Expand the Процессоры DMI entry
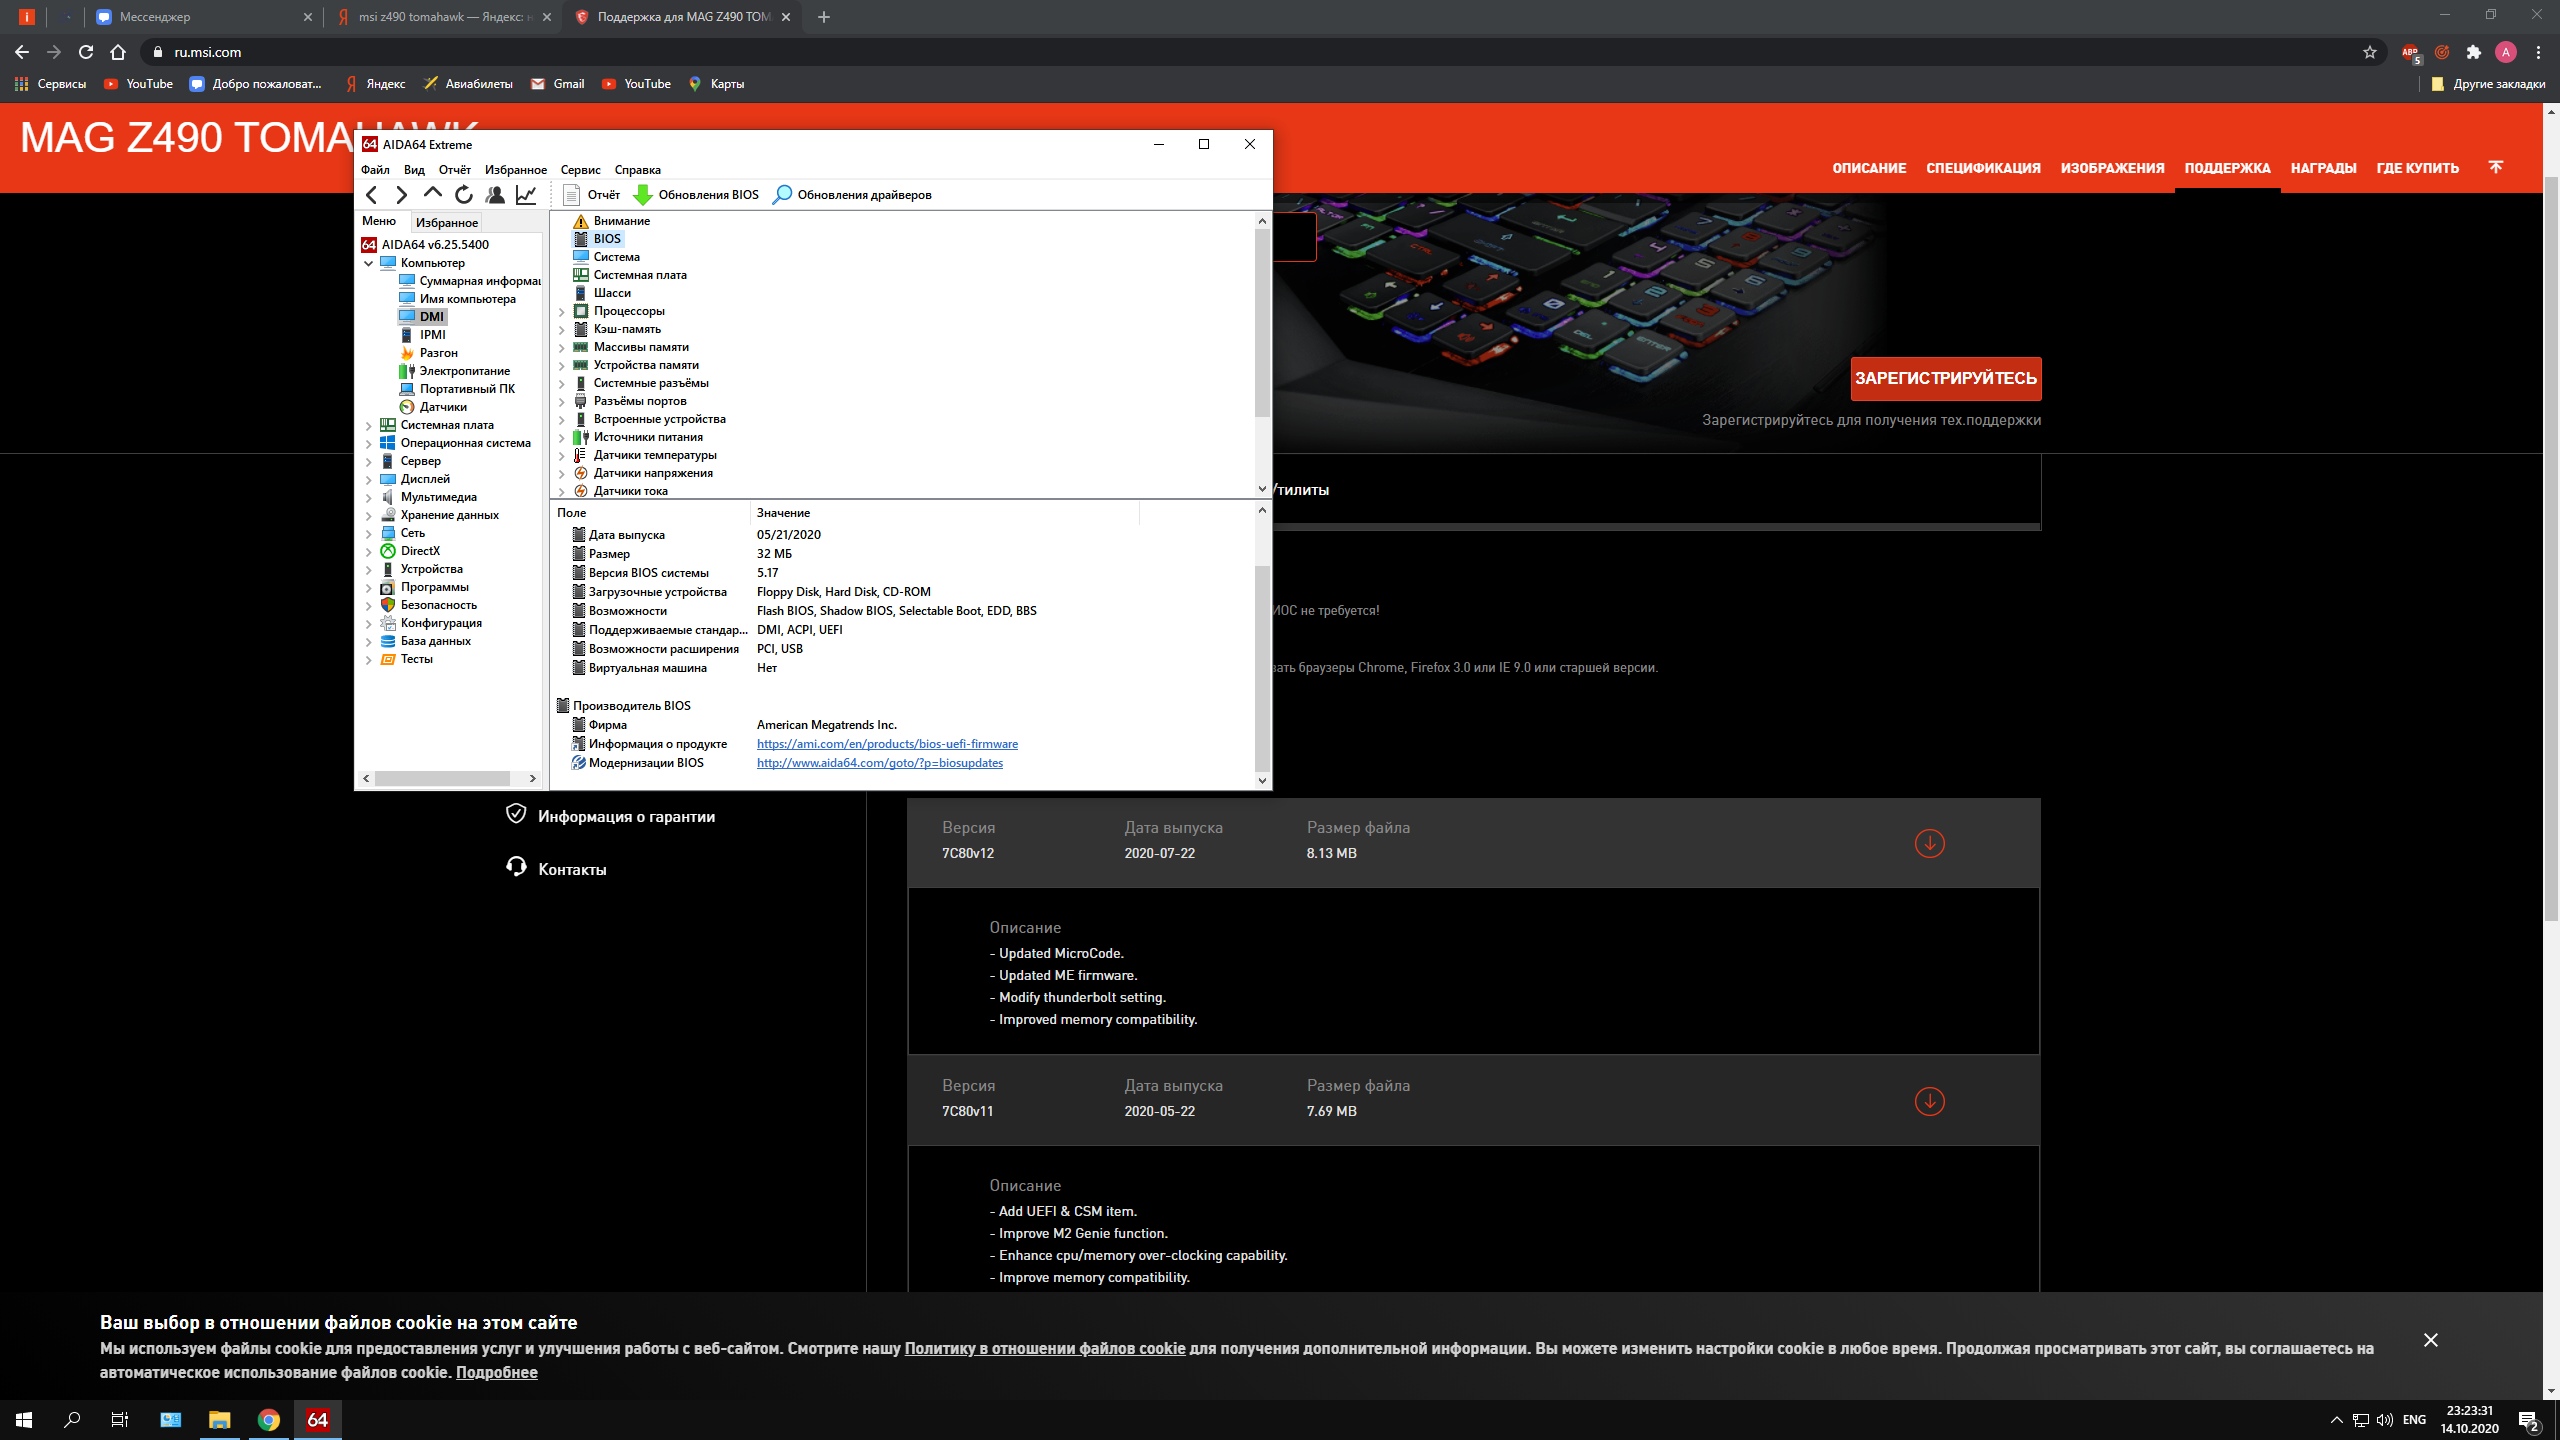Screen dimensions: 2560x1440 point(561,312)
